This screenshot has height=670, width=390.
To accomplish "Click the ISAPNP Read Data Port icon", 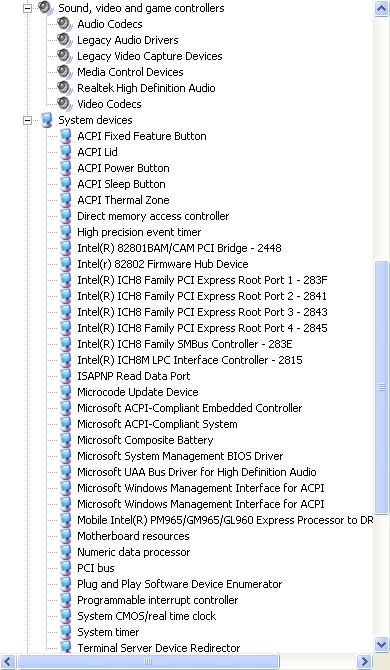I will point(65,376).
